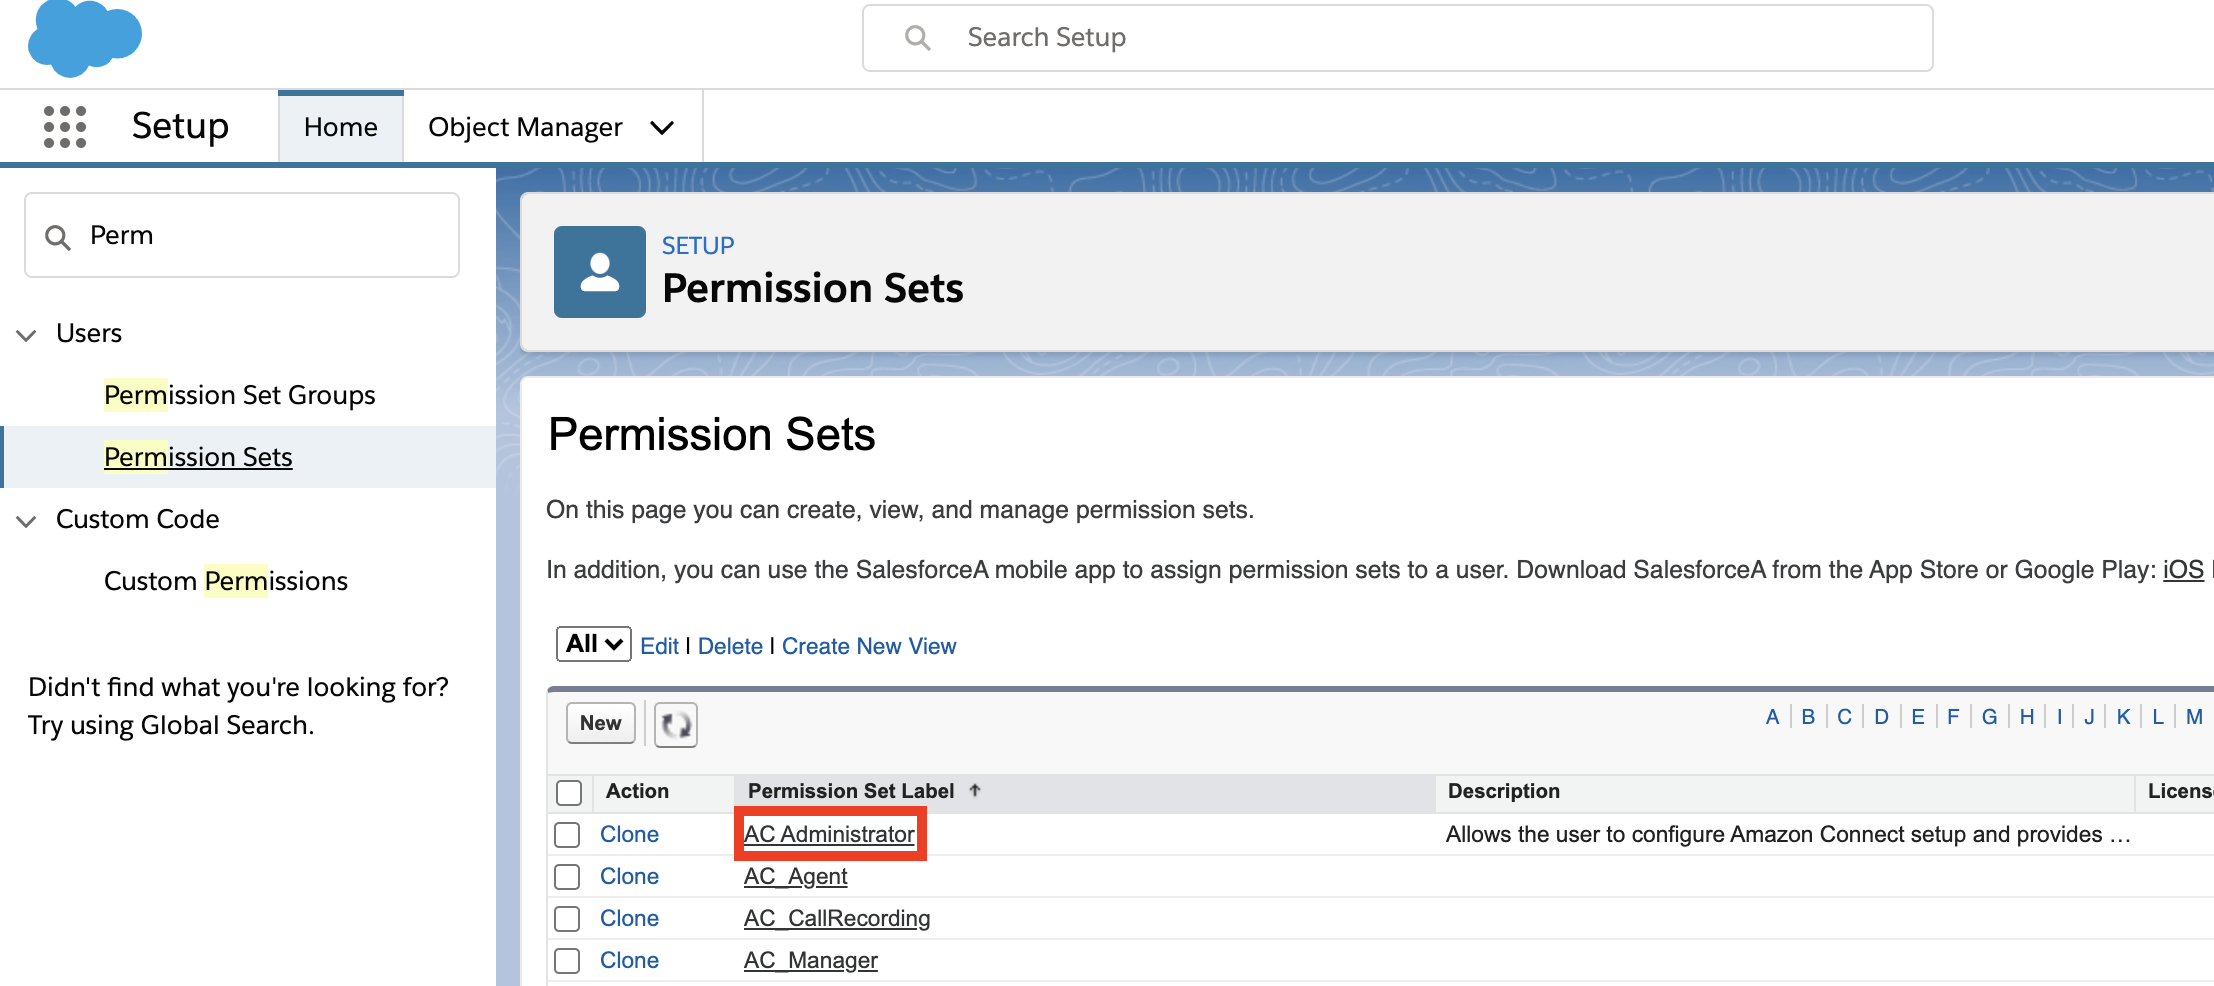Filter list by letter A
Screen dimensions: 2214x986
1772,716
